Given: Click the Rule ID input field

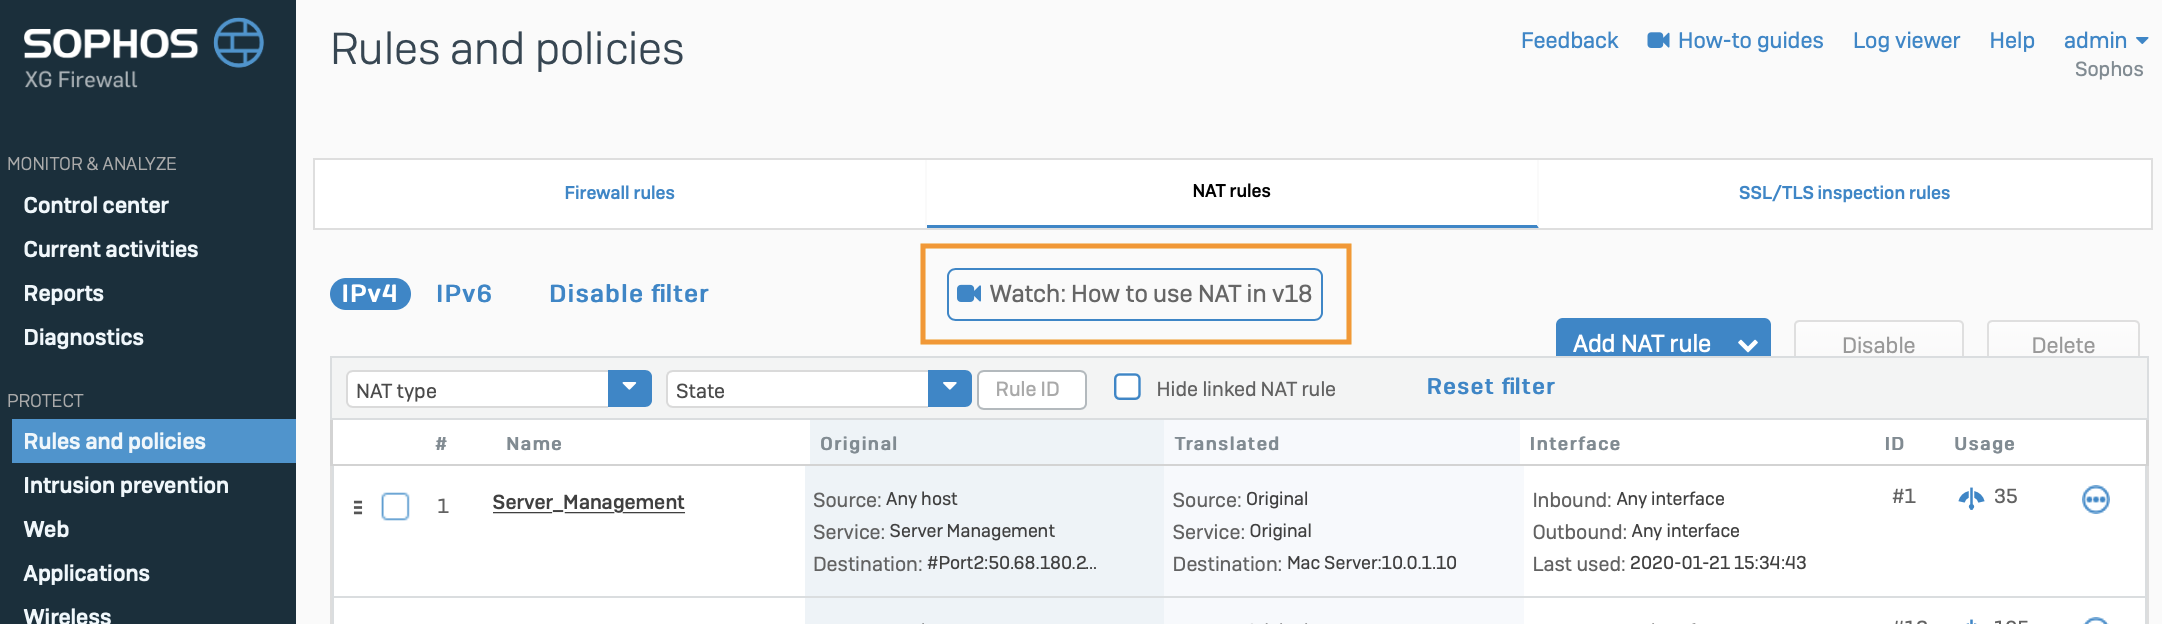Looking at the screenshot, I should pyautogui.click(x=1031, y=389).
